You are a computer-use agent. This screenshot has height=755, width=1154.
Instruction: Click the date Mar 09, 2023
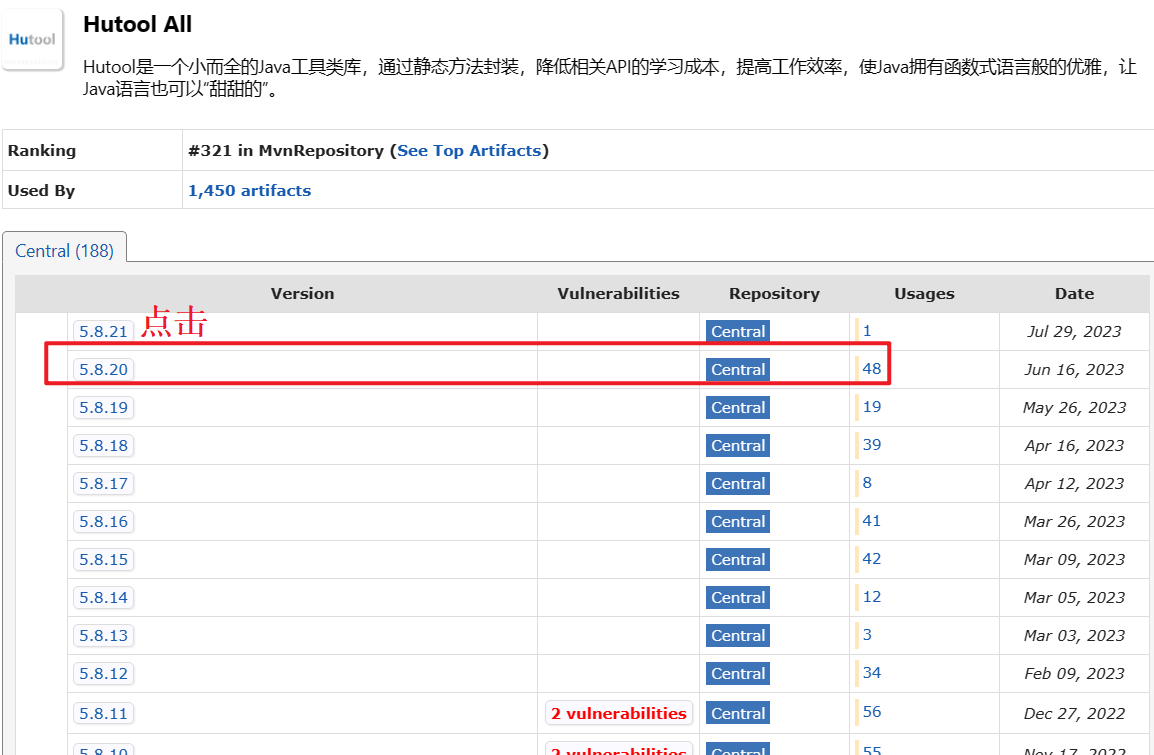[x=1075, y=560]
